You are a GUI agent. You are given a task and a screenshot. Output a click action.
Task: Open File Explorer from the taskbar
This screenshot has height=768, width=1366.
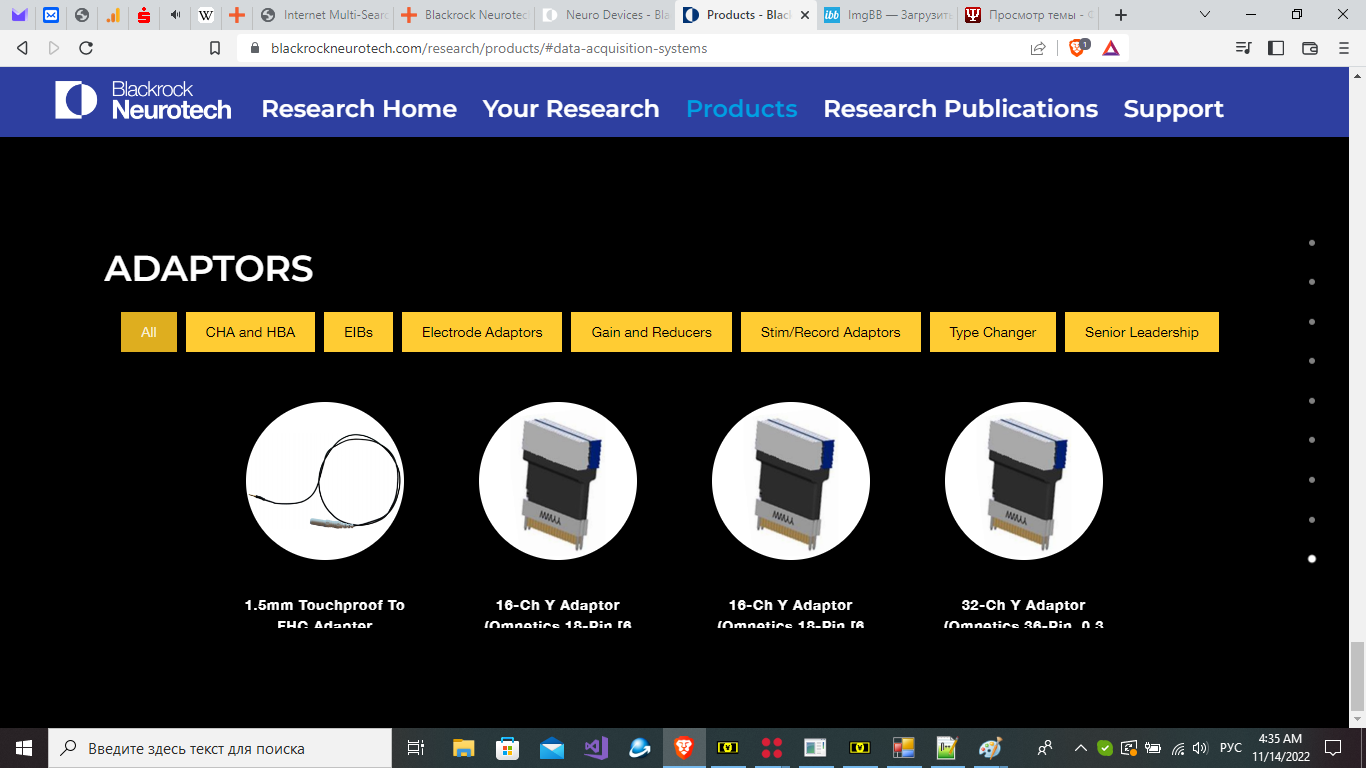463,747
